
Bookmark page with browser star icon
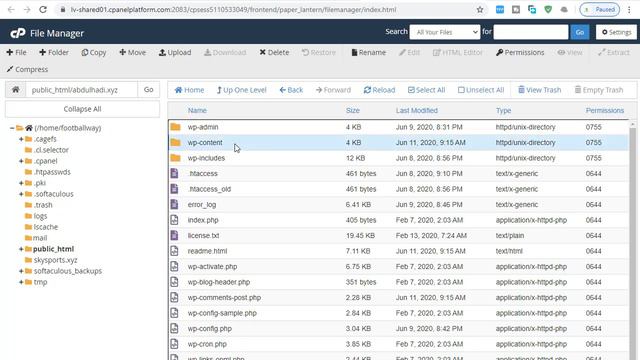click(480, 9)
